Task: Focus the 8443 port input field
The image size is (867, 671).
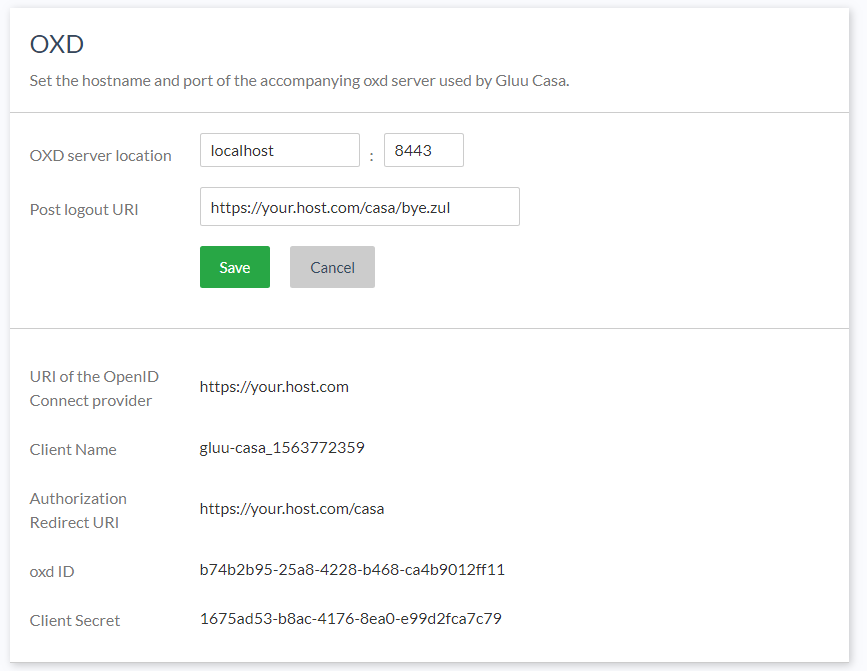Action: tap(423, 150)
